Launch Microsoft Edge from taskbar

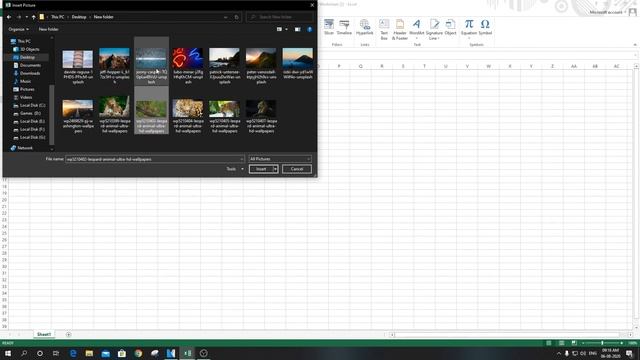pos(73,353)
